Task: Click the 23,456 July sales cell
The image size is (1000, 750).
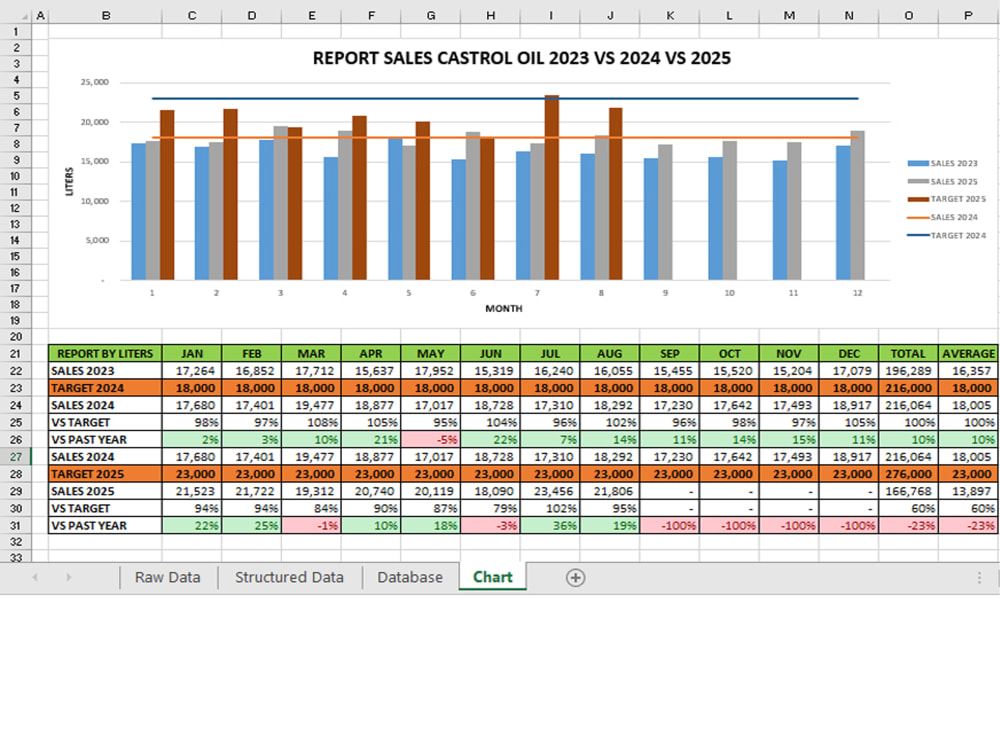Action: coord(550,491)
